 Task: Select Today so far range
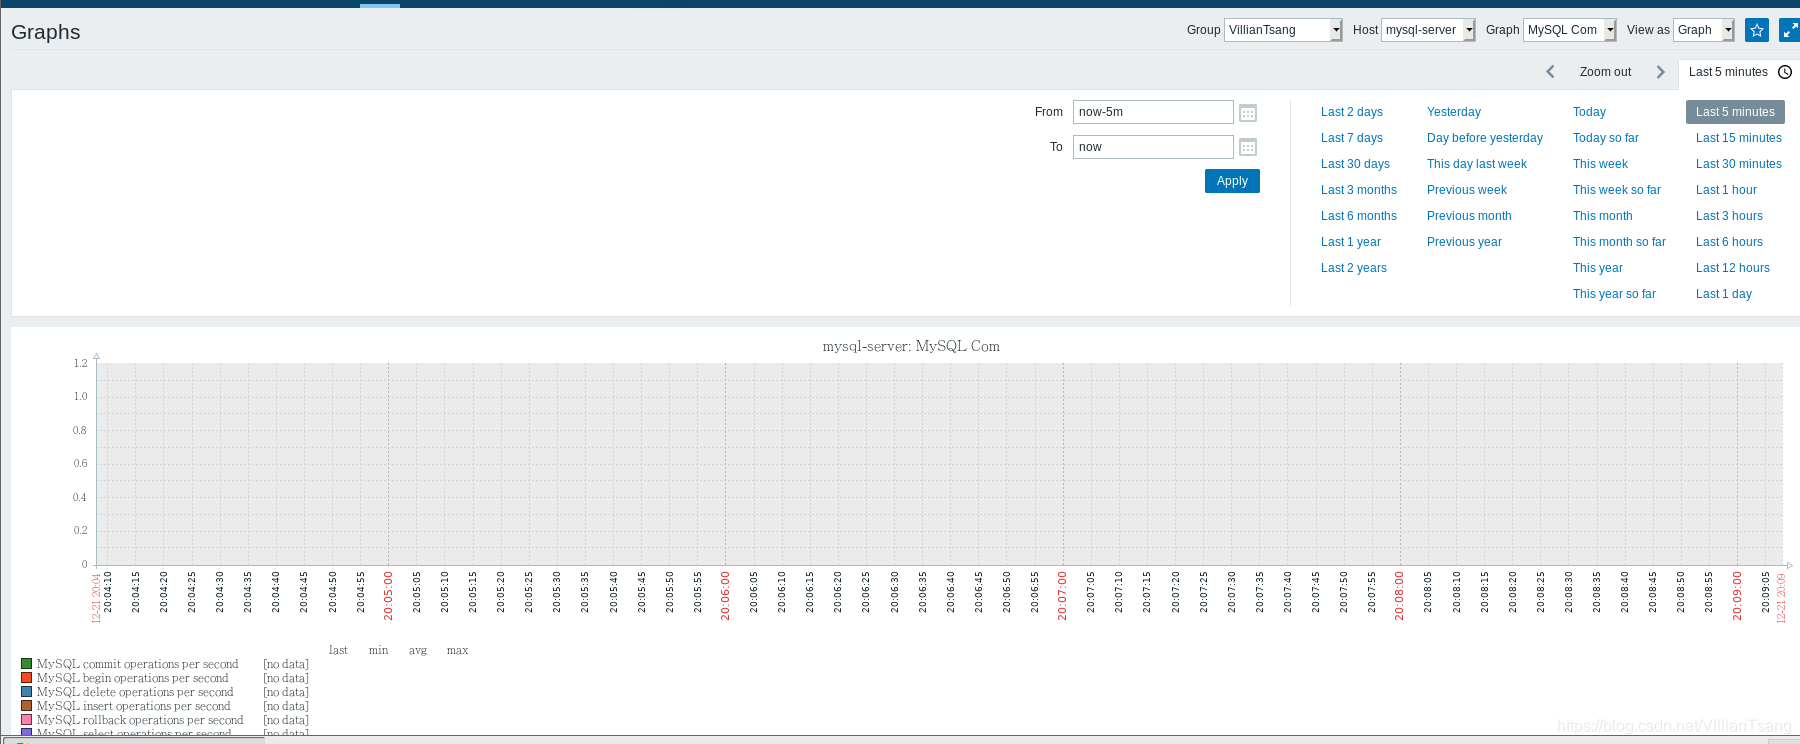[x=1606, y=138]
